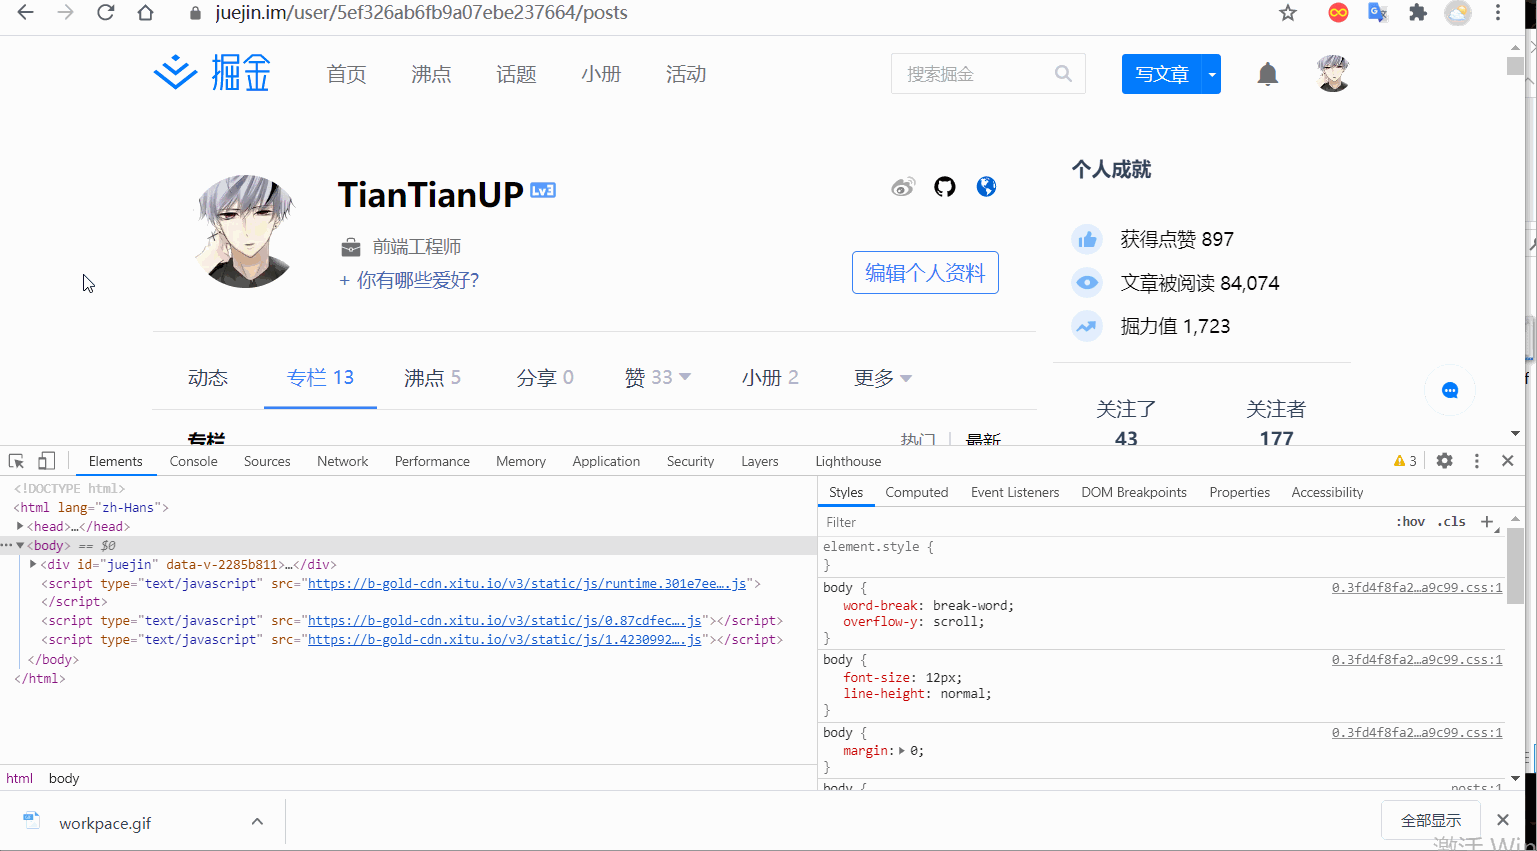The width and height of the screenshot is (1537, 851).
Task: Click the browser forward arrow
Action: tap(66, 13)
